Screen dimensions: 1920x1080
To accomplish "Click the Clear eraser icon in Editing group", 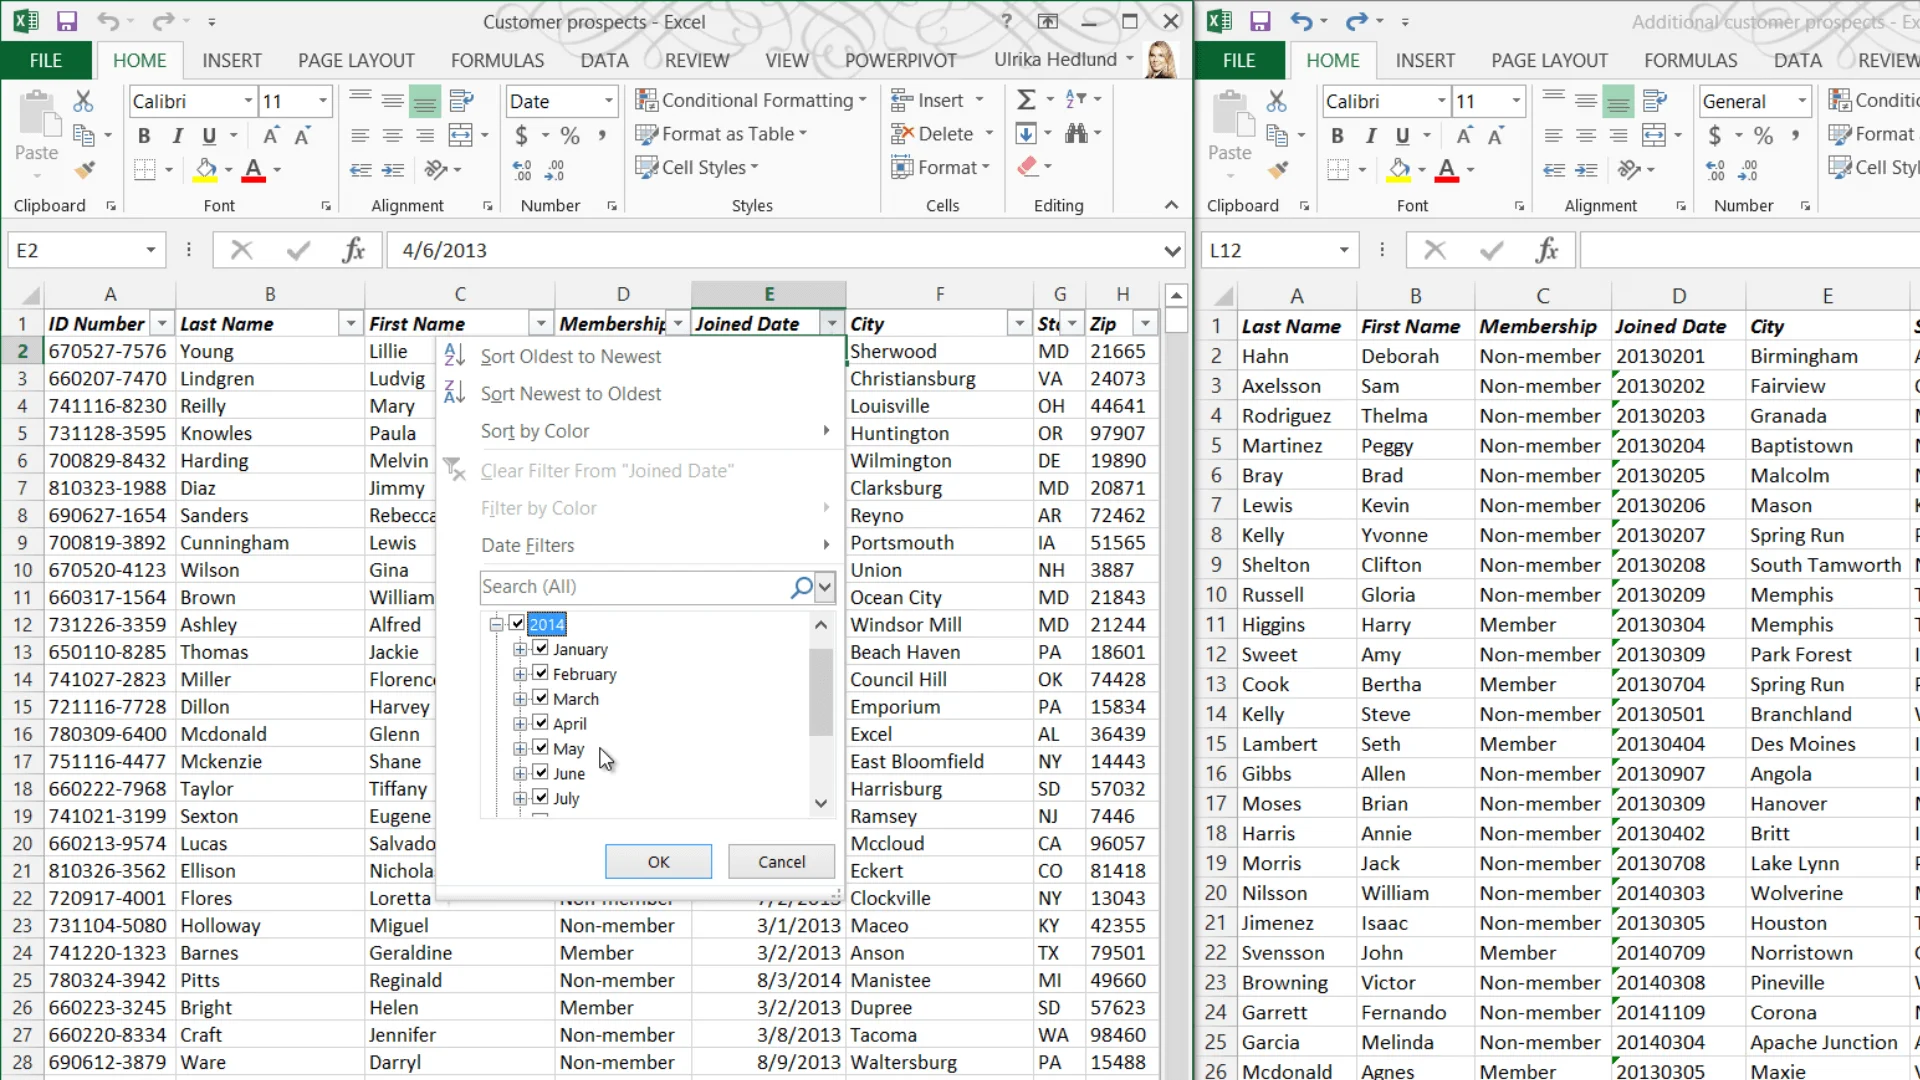I will 1027,167.
